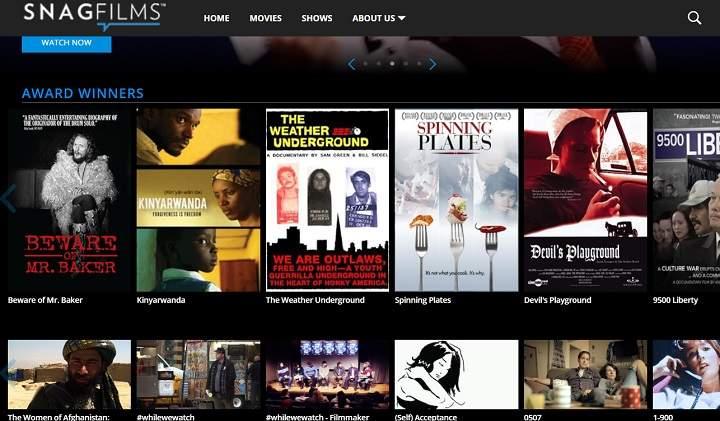The image size is (720, 421).
Task: Select the last carousel pagination dot
Action: point(418,64)
